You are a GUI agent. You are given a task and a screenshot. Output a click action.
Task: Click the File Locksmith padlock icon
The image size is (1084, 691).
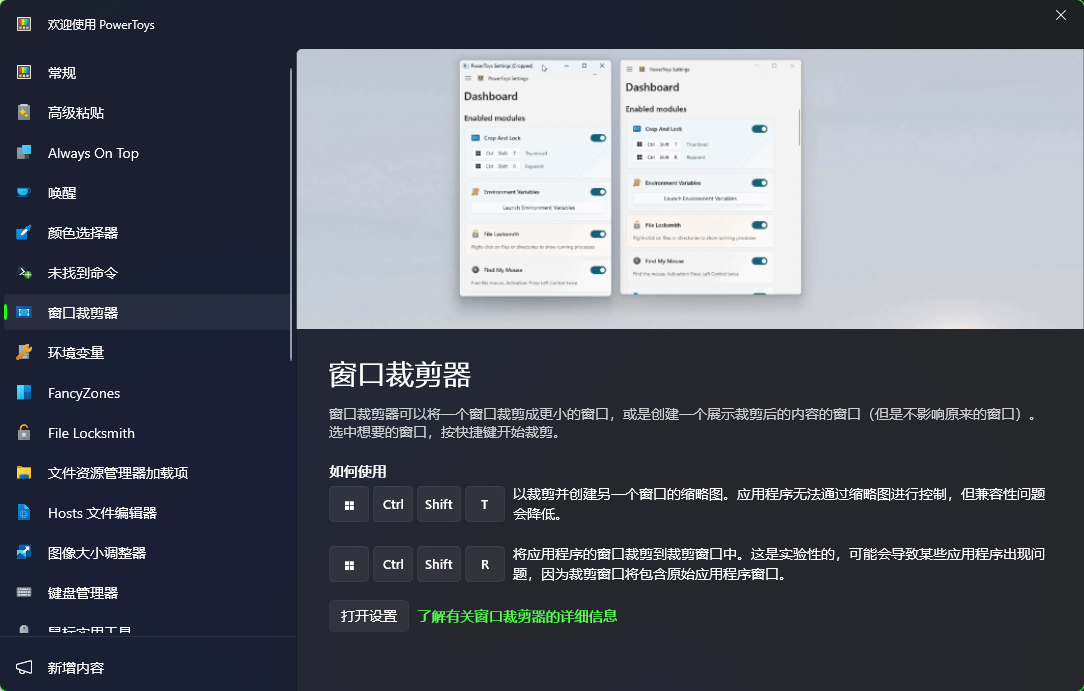(24, 433)
